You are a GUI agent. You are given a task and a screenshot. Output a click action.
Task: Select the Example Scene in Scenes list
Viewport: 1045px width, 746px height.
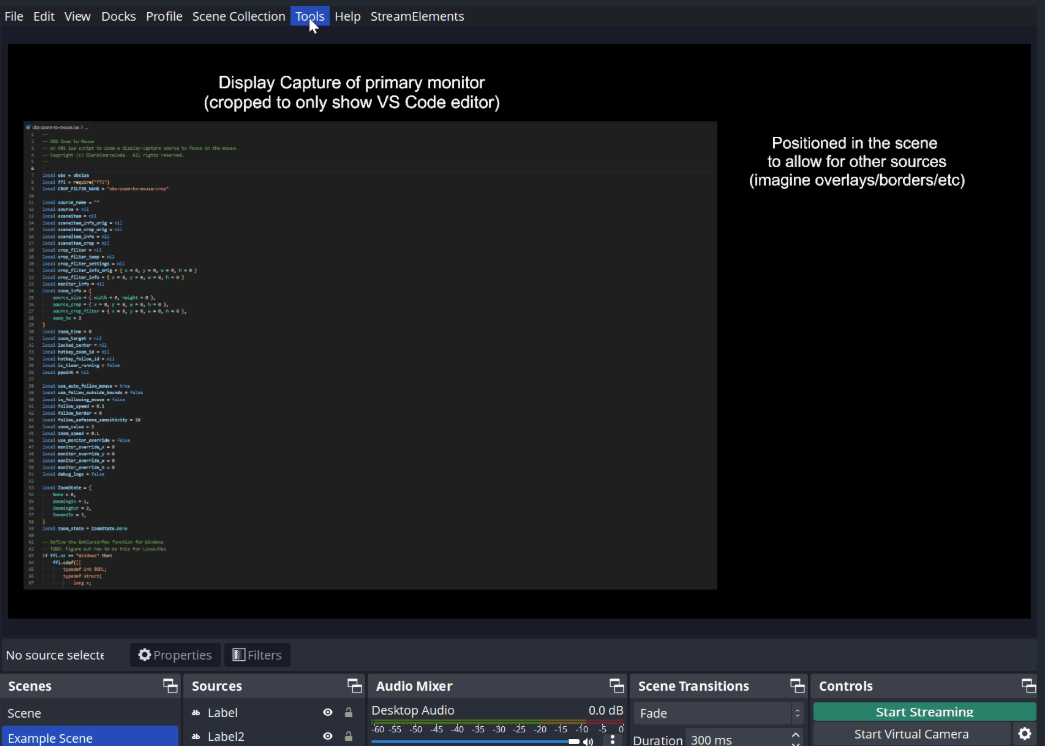pyautogui.click(x=90, y=738)
